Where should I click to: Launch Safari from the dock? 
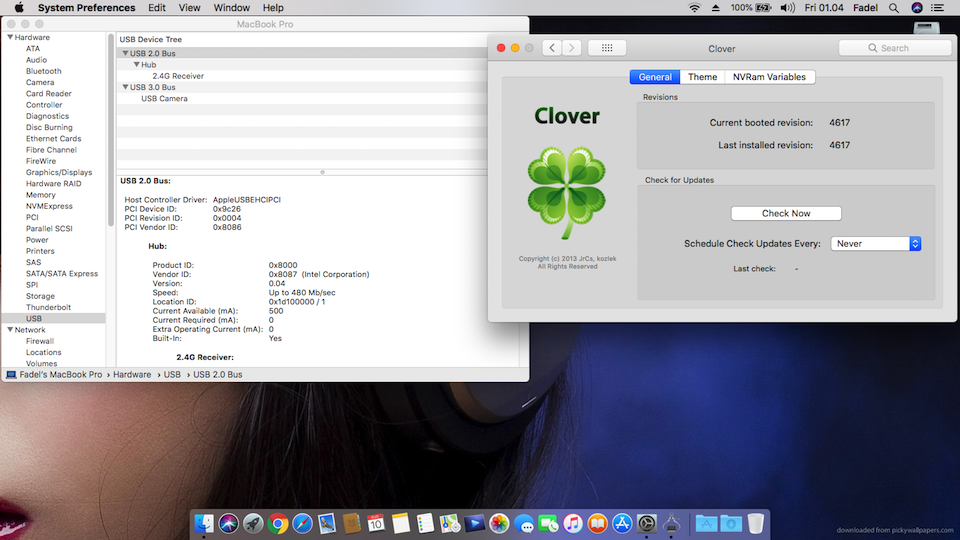(x=302, y=523)
